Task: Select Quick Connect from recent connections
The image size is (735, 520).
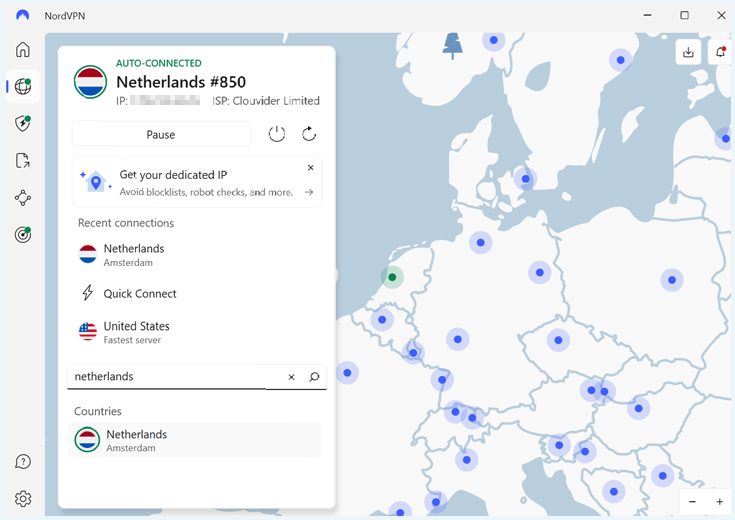Action: [197, 294]
